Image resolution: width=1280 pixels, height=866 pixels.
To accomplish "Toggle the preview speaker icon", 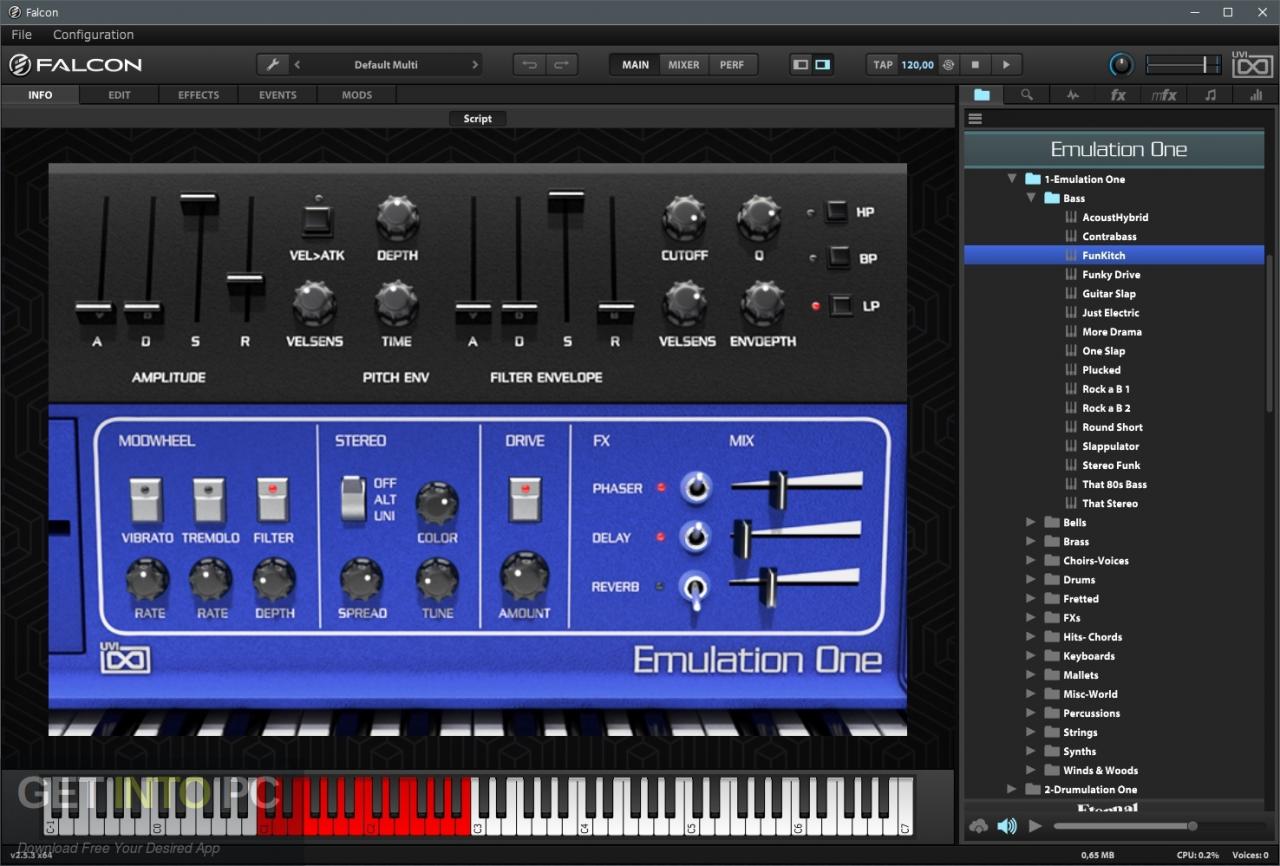I will point(1007,826).
